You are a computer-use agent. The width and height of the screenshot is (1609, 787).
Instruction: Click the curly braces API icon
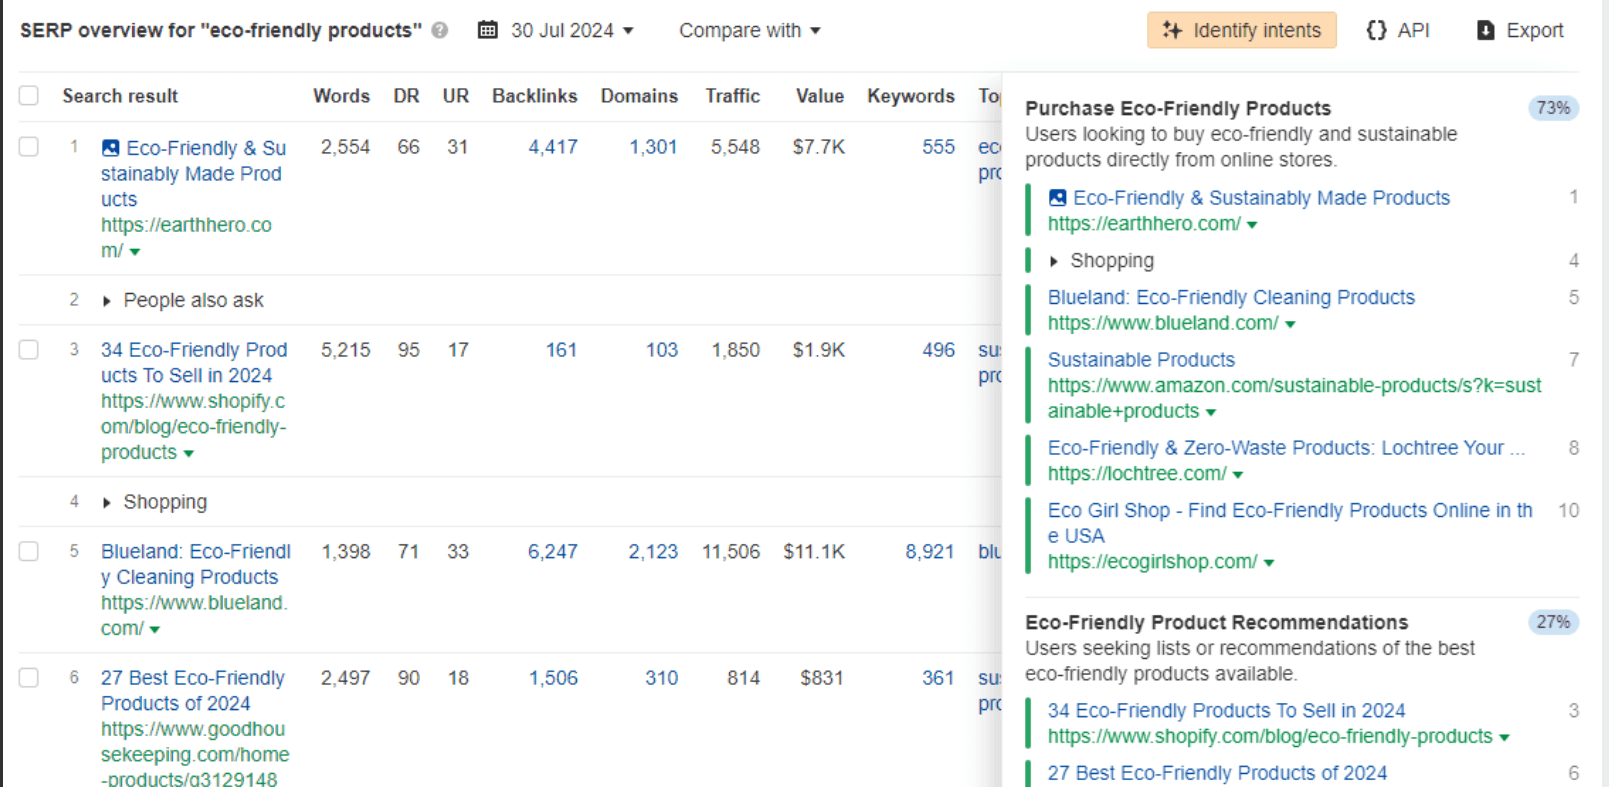pos(1377,30)
